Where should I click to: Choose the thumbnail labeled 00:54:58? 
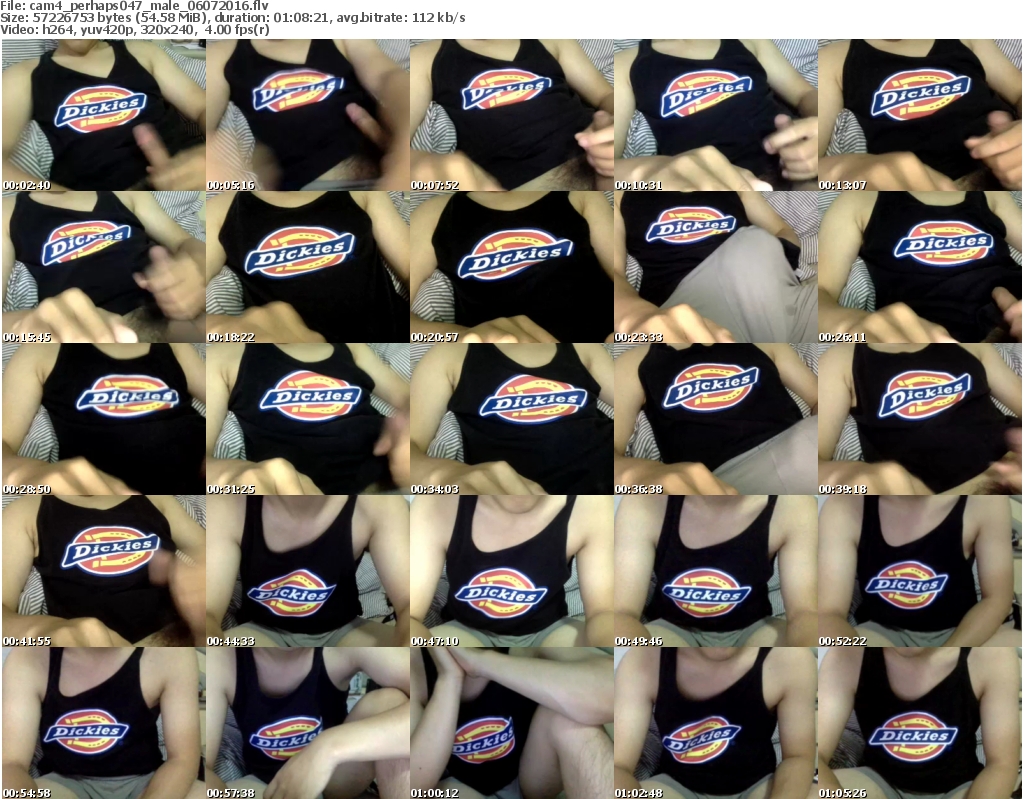[x=104, y=723]
